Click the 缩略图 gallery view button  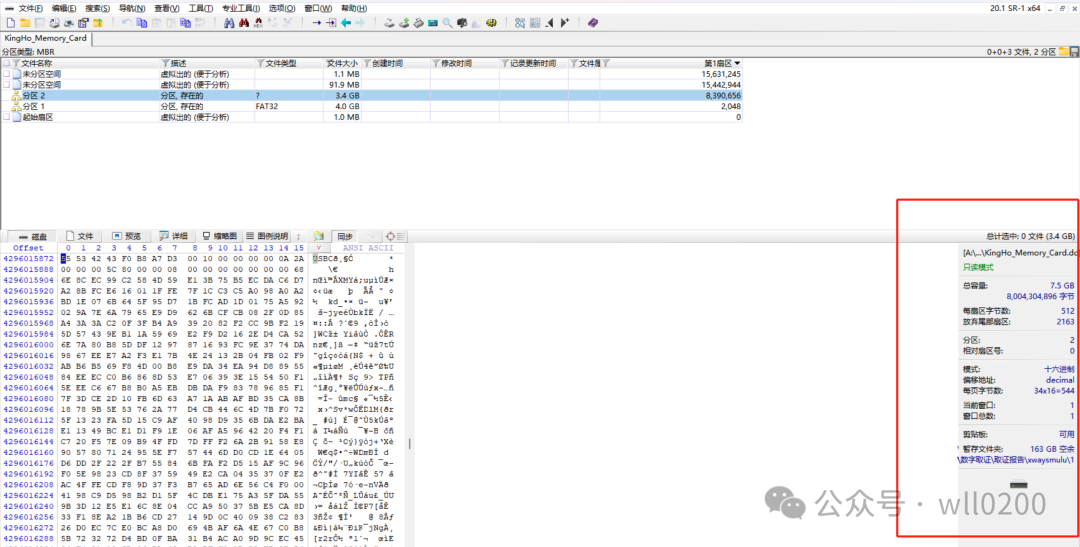coord(220,236)
